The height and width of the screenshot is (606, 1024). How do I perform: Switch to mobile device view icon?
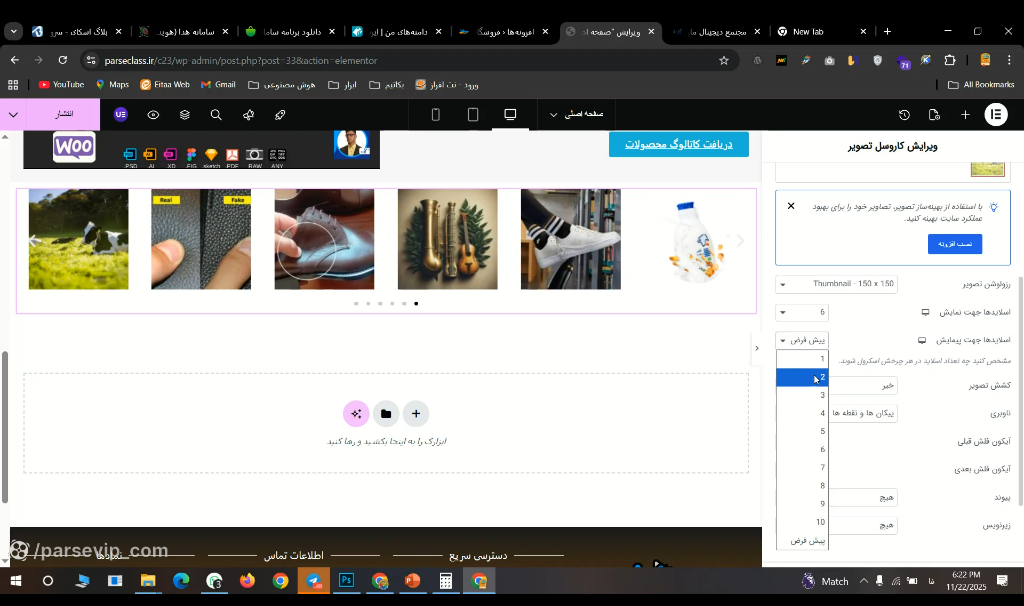click(436, 115)
